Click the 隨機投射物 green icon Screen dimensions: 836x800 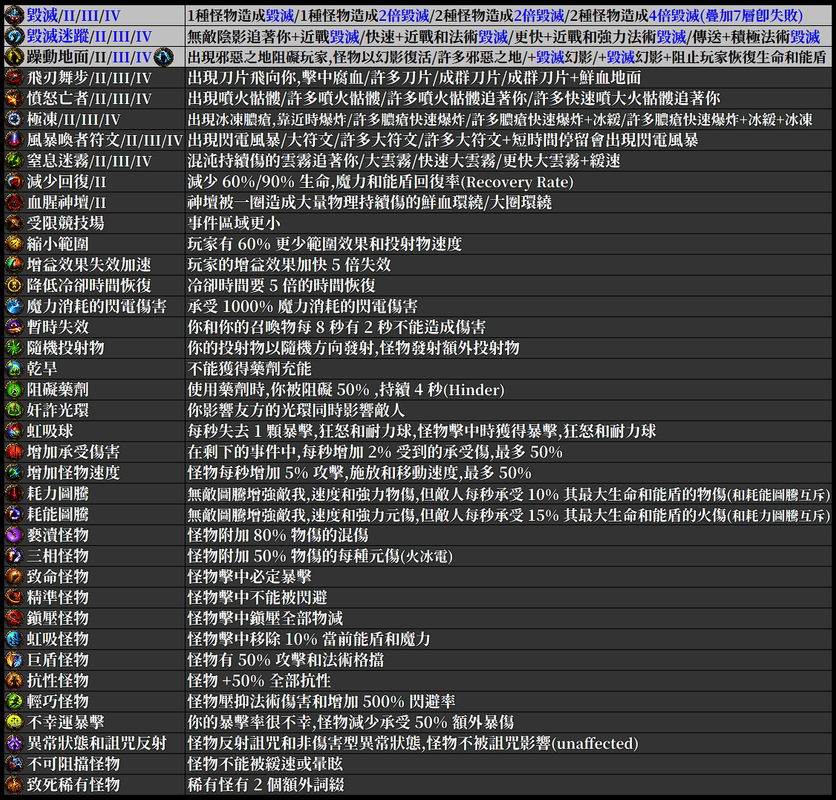click(x=14, y=348)
